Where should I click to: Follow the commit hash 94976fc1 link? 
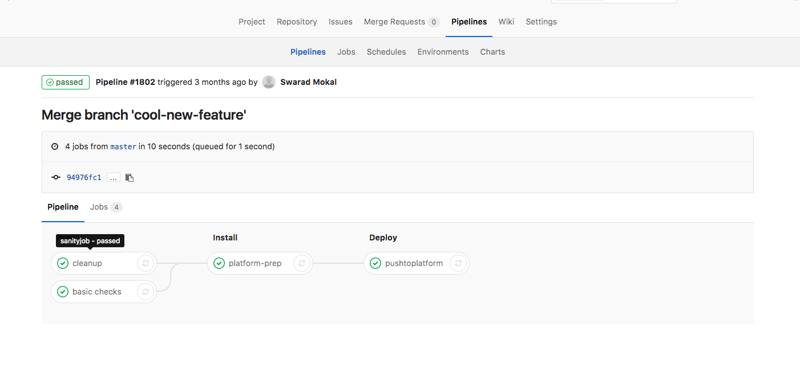point(84,178)
